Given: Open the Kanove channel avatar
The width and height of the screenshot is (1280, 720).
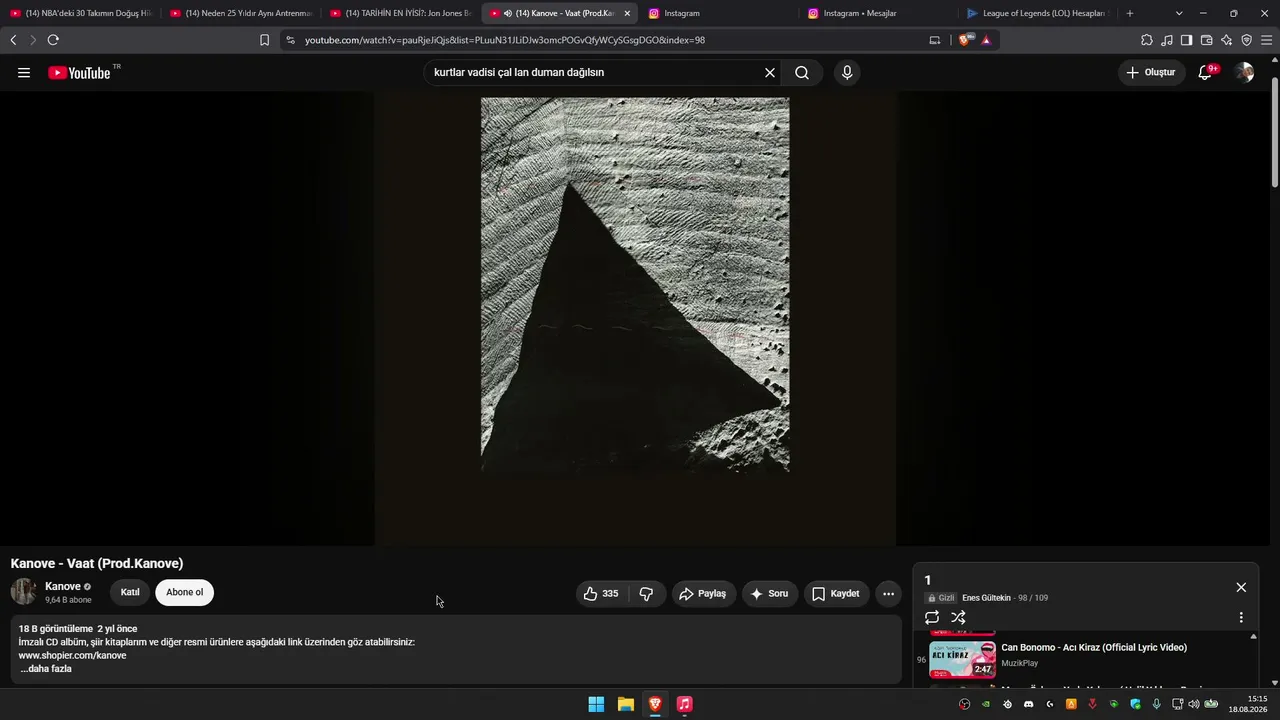Looking at the screenshot, I should point(24,592).
